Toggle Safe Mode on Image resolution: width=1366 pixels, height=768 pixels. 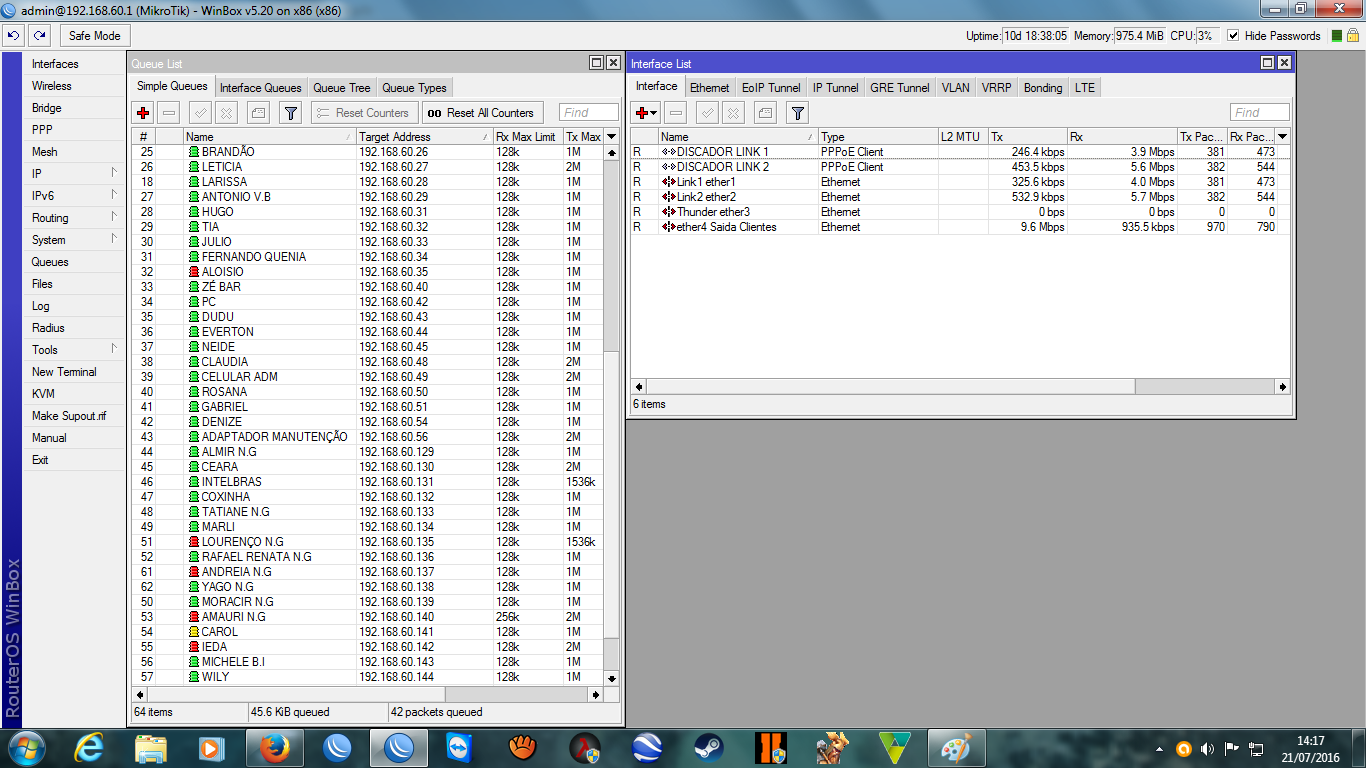(x=94, y=35)
